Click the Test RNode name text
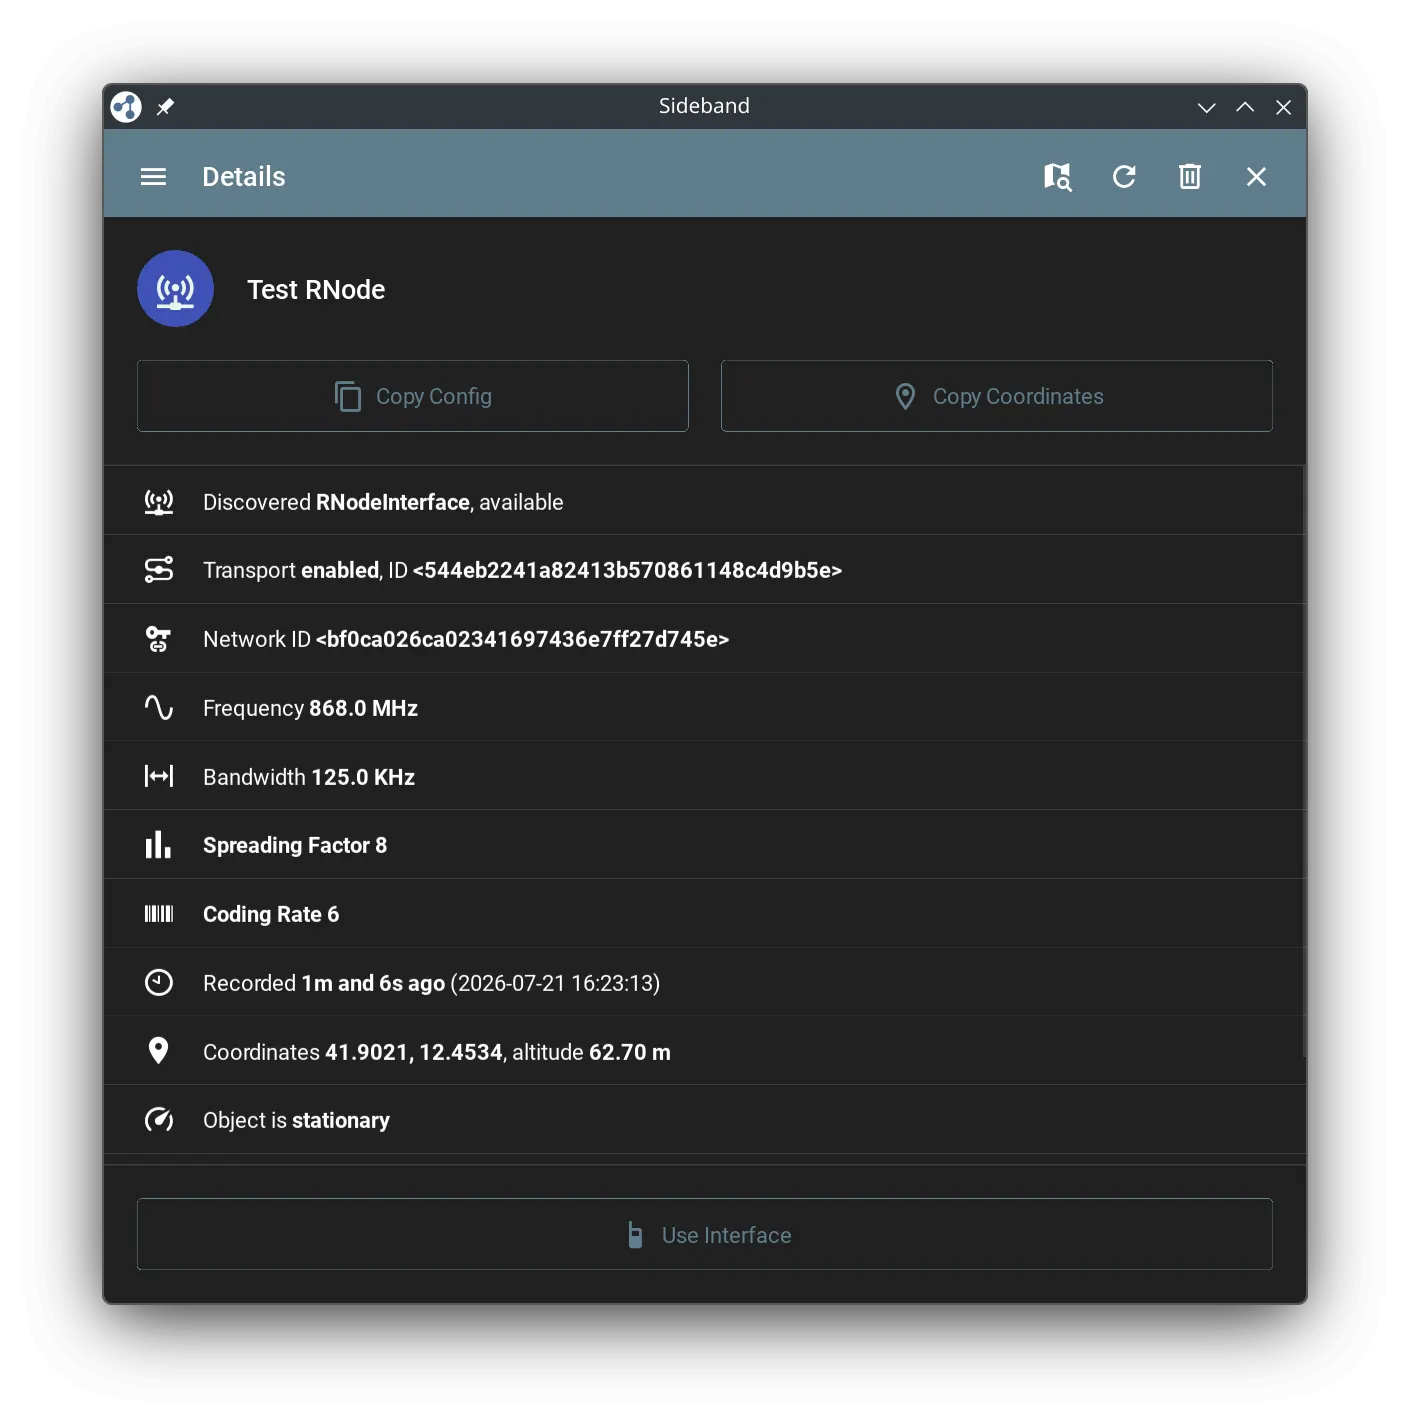 pos(316,290)
